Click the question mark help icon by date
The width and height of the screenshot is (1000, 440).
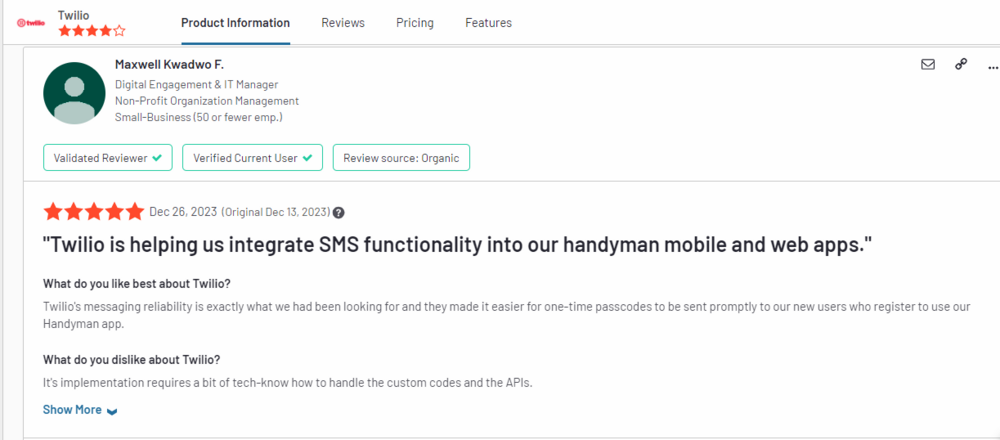(x=339, y=212)
